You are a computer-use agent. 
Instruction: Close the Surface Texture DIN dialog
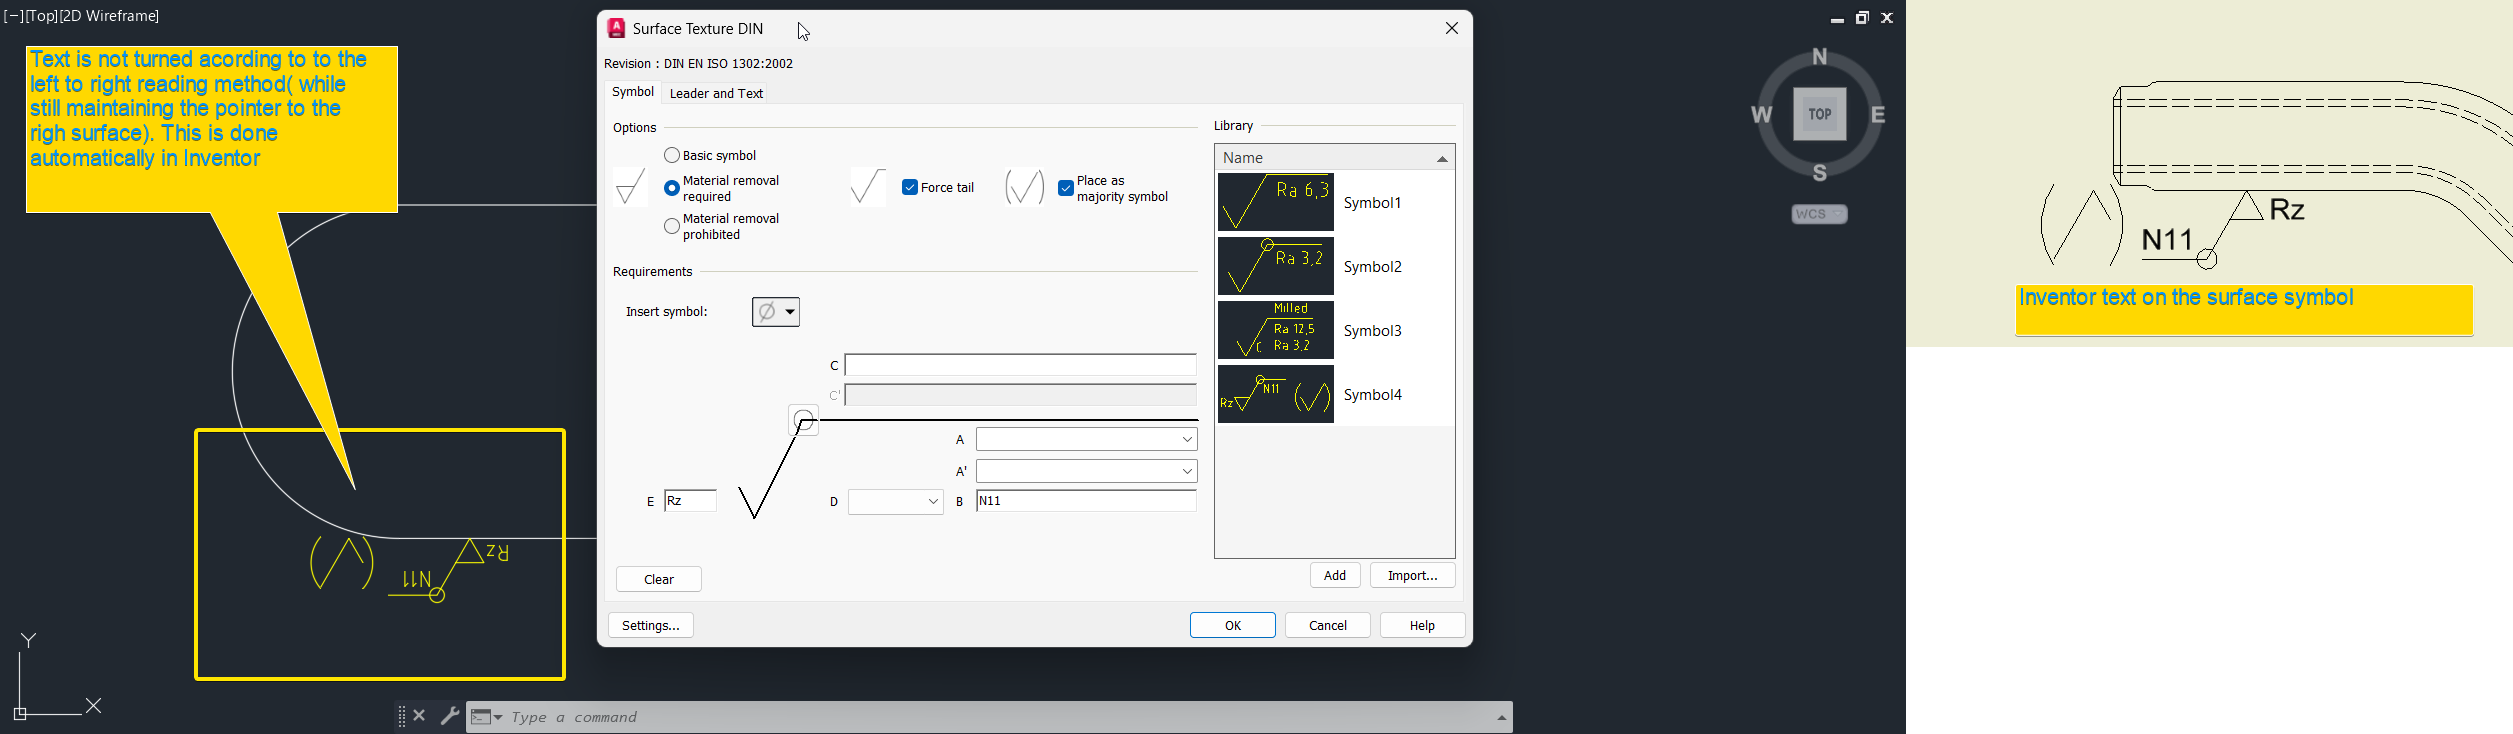[x=1452, y=28]
